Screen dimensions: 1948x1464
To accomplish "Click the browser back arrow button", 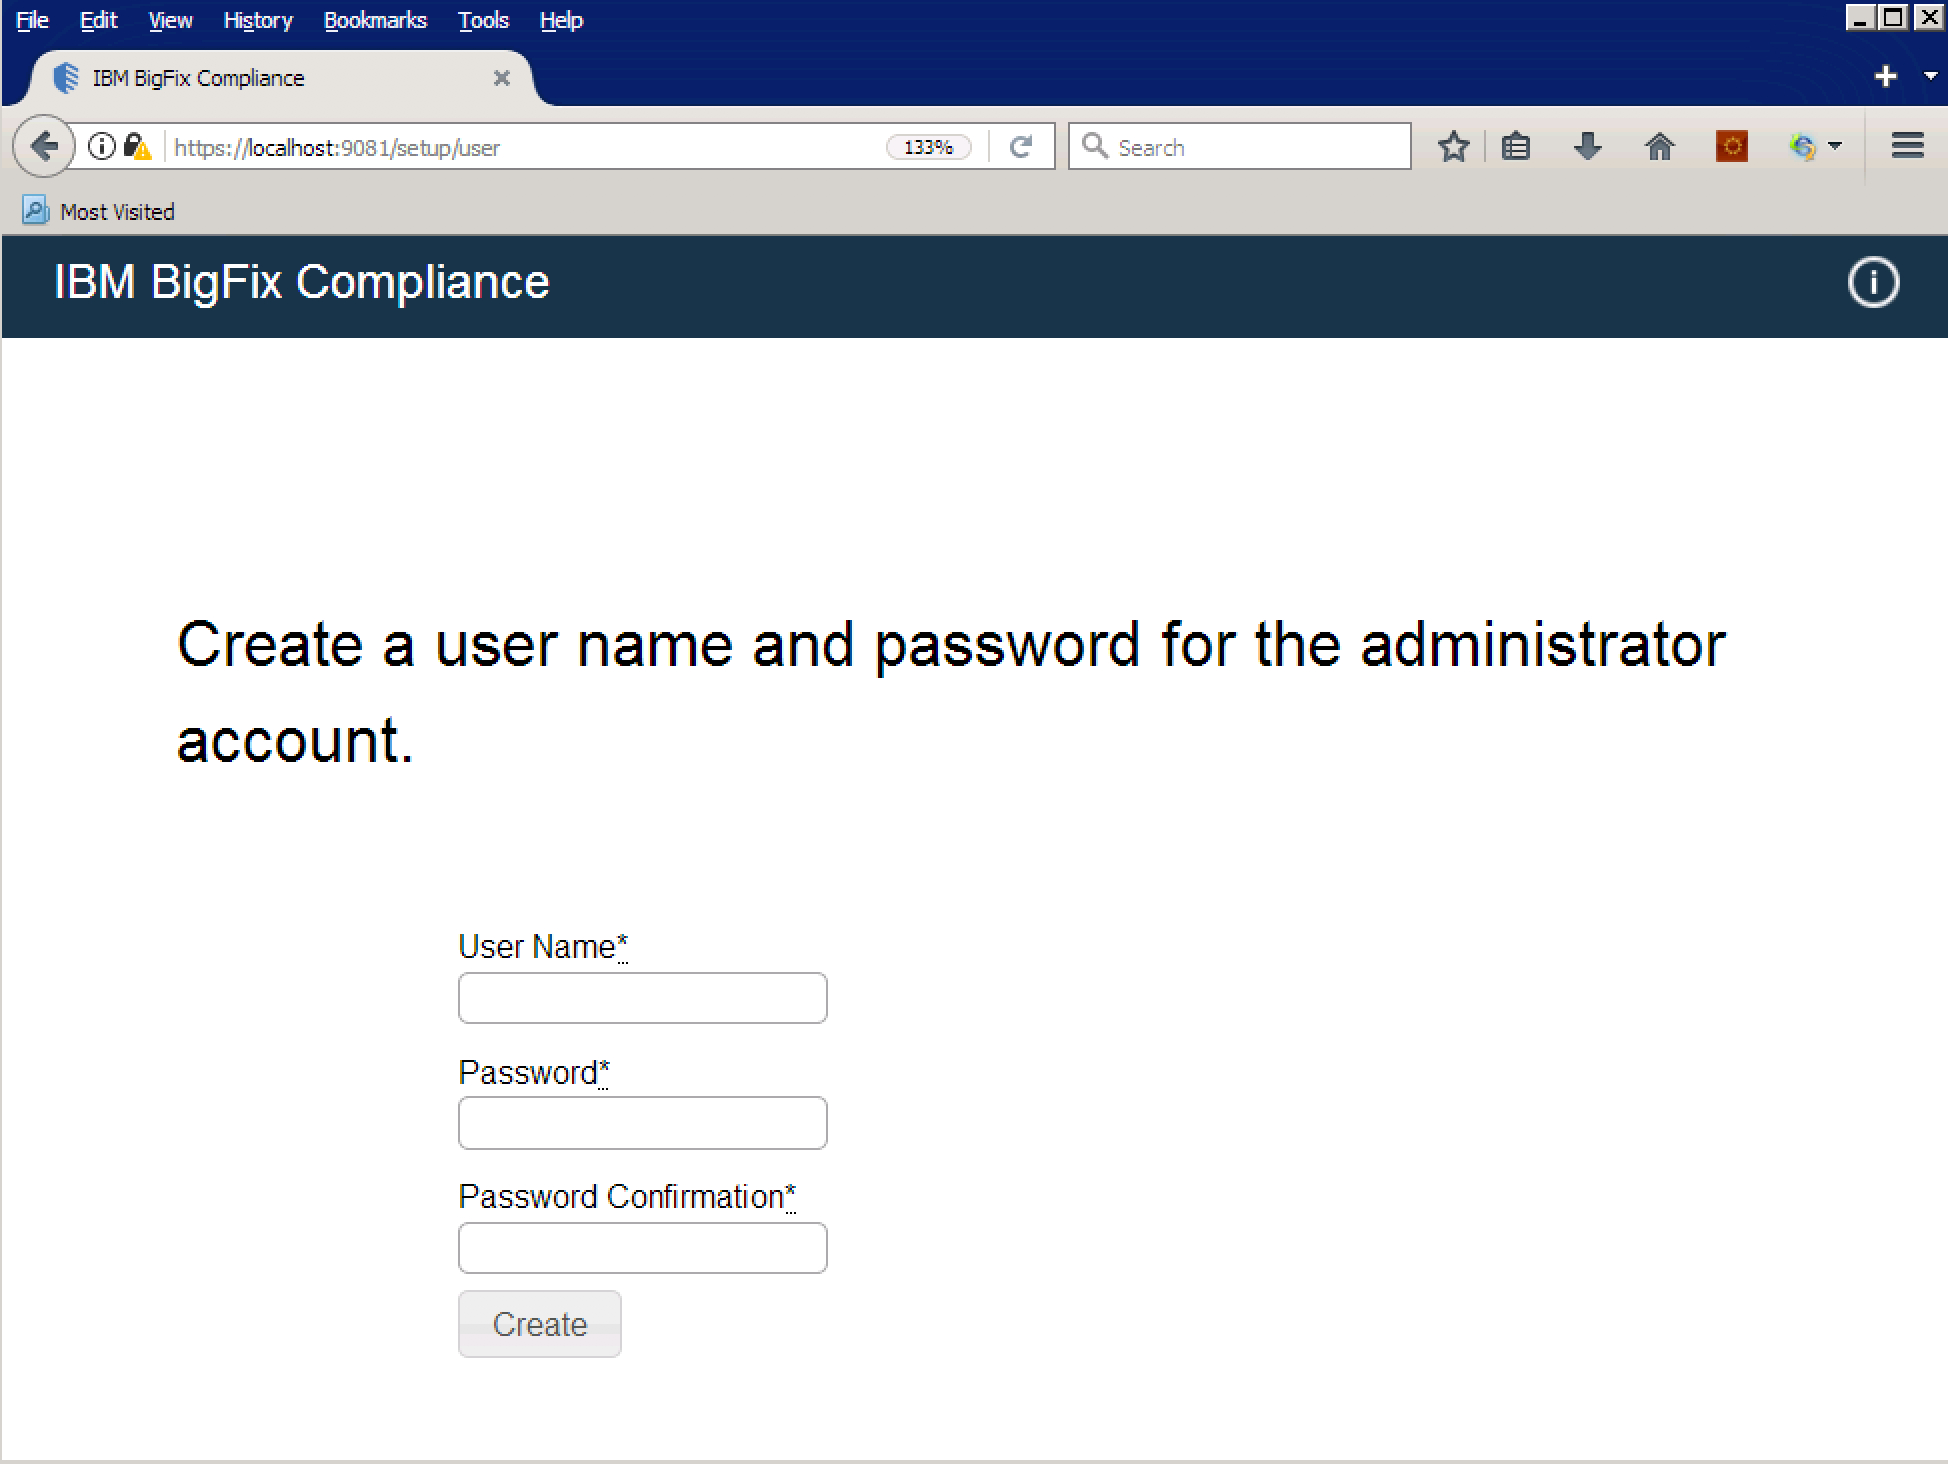I will pos(44,147).
